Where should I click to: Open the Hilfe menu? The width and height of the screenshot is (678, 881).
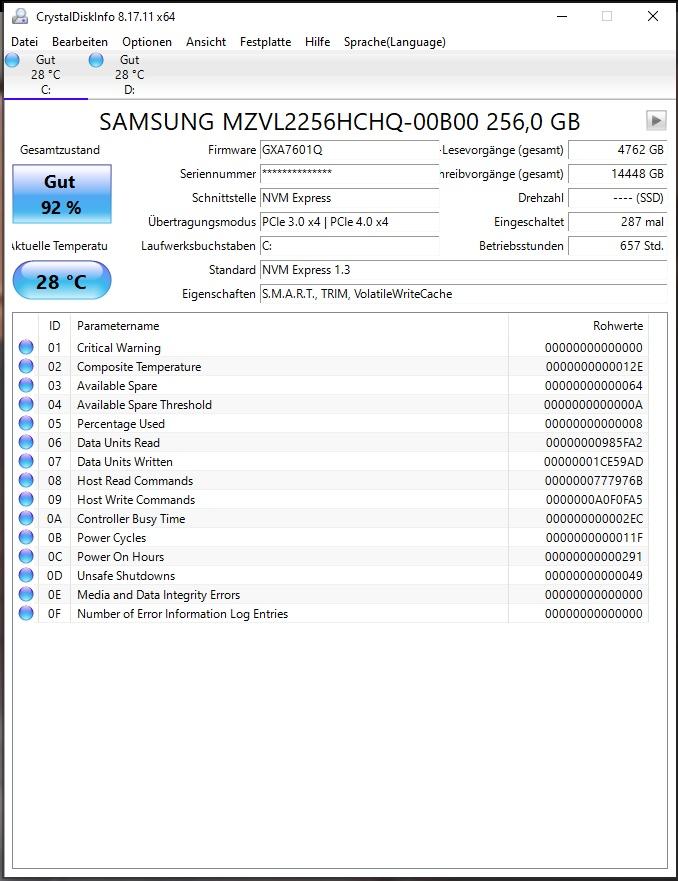[317, 42]
